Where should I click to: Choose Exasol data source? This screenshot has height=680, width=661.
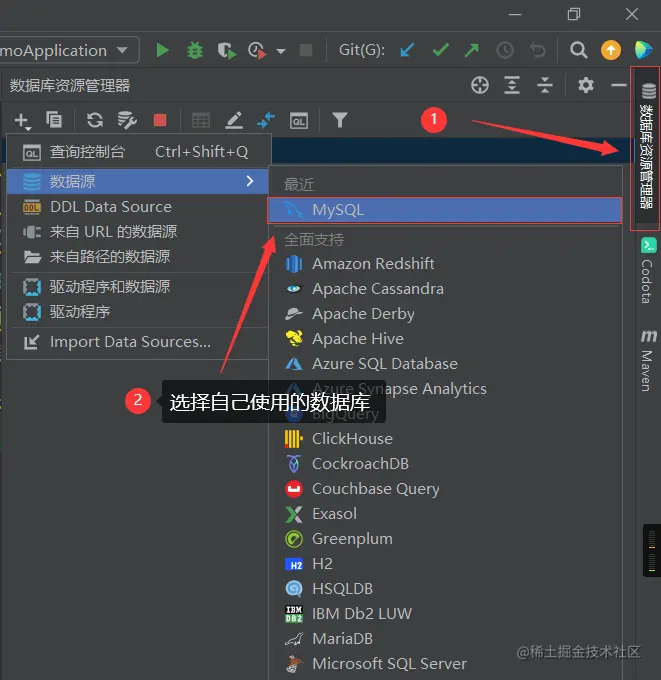446,514
